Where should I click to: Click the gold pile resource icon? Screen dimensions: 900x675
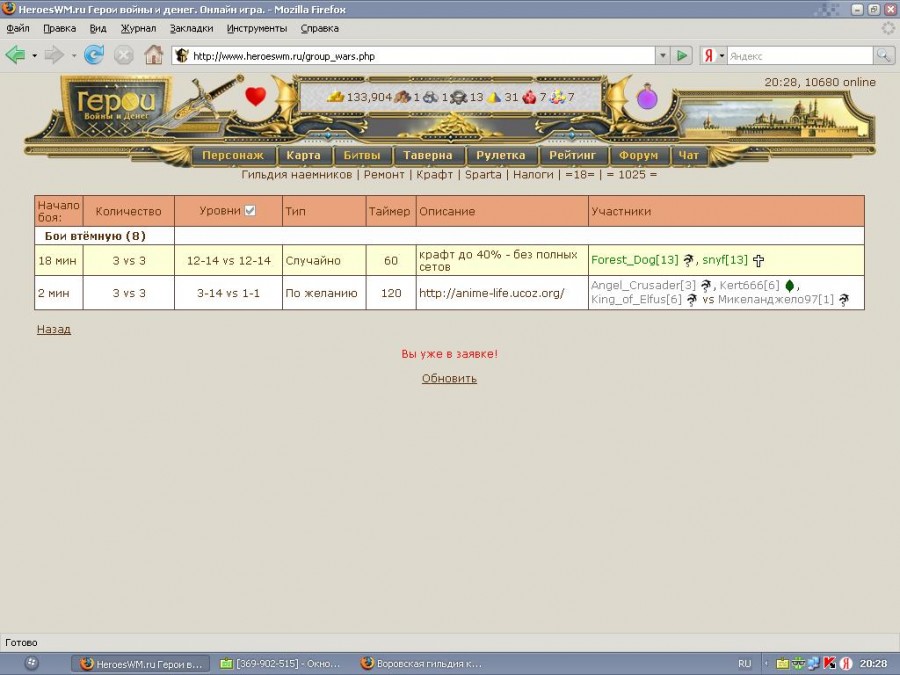pyautogui.click(x=336, y=97)
